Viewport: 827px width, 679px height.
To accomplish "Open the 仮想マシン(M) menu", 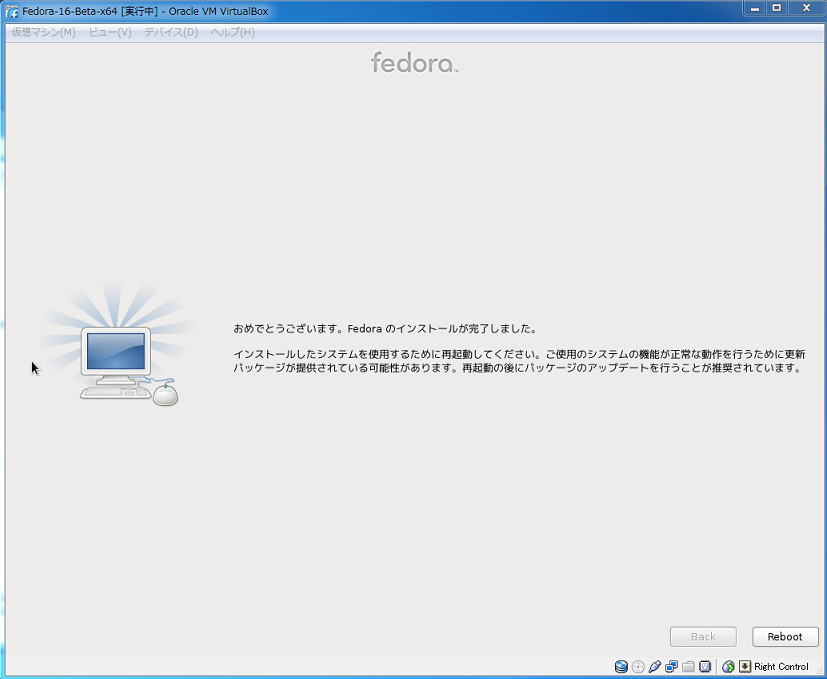I will [43, 32].
